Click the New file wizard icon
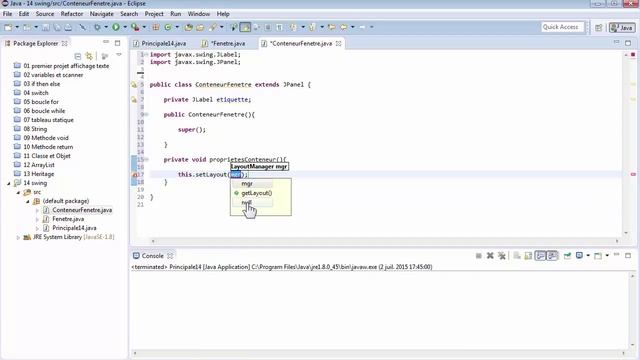Screen dimensions: 640x360 pyautogui.click(x=8, y=27)
